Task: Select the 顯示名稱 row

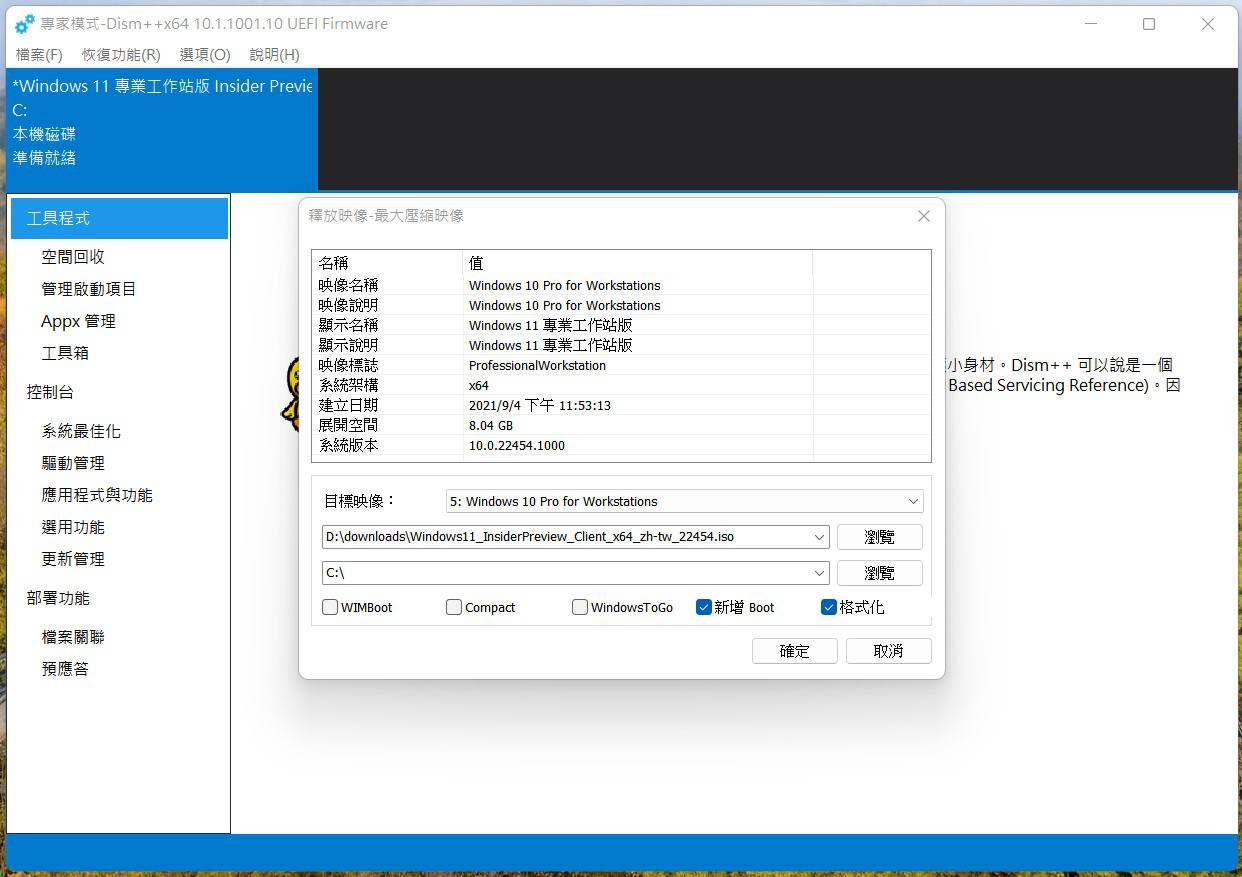Action: tap(621, 325)
